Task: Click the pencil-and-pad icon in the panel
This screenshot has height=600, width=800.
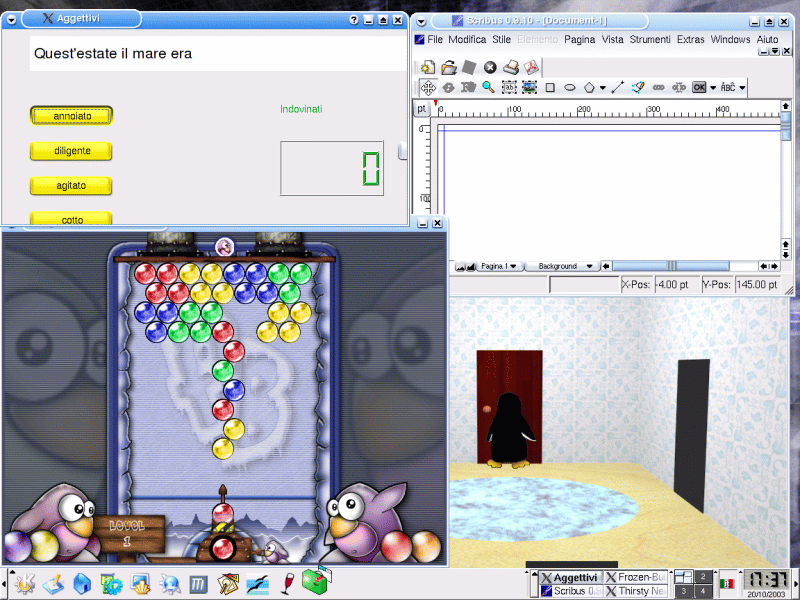Action: pyautogui.click(x=53, y=584)
